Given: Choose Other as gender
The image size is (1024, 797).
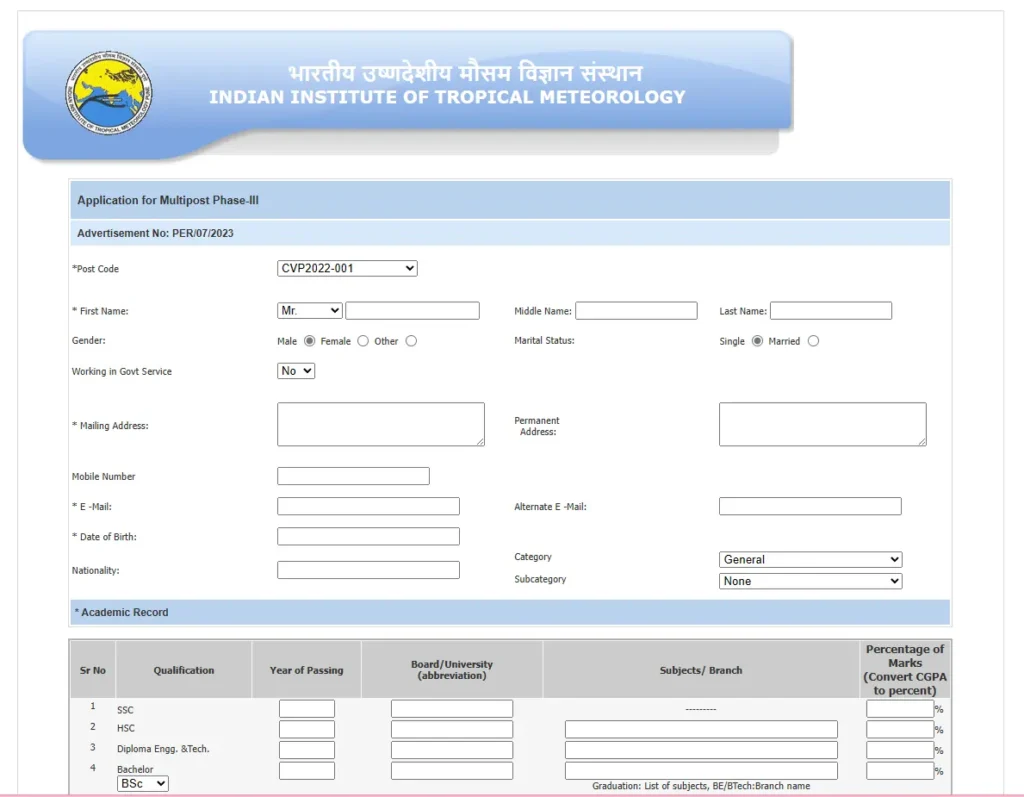Looking at the screenshot, I should 411,341.
